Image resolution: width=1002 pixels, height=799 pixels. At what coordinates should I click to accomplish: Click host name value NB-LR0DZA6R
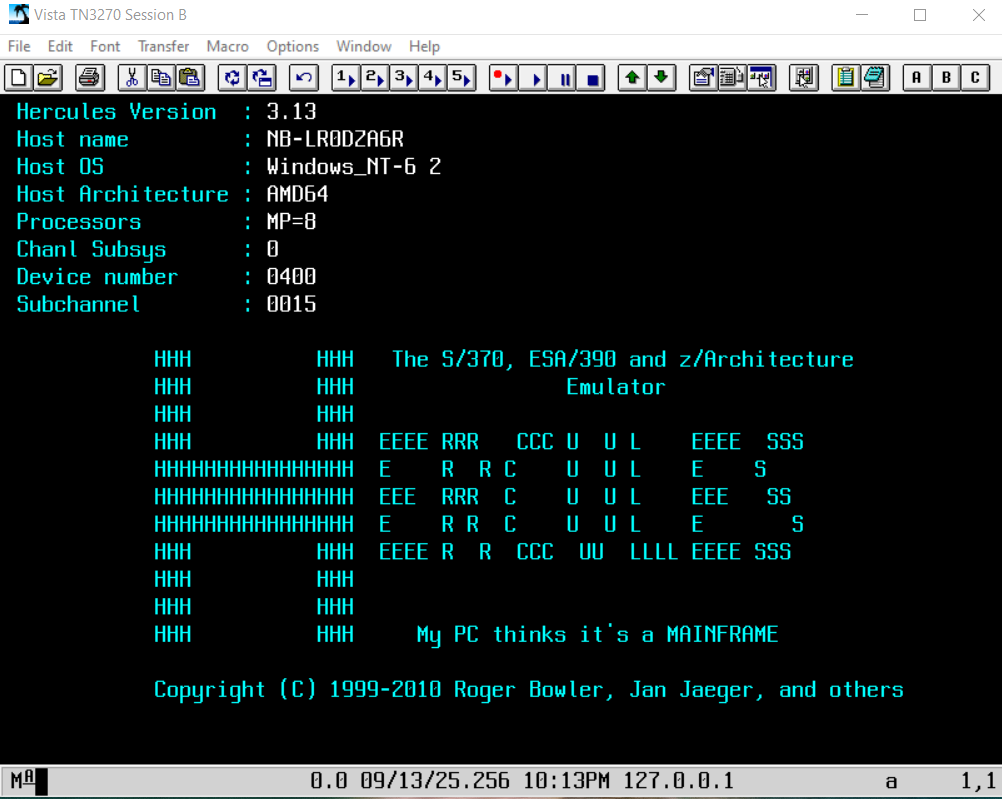335,139
